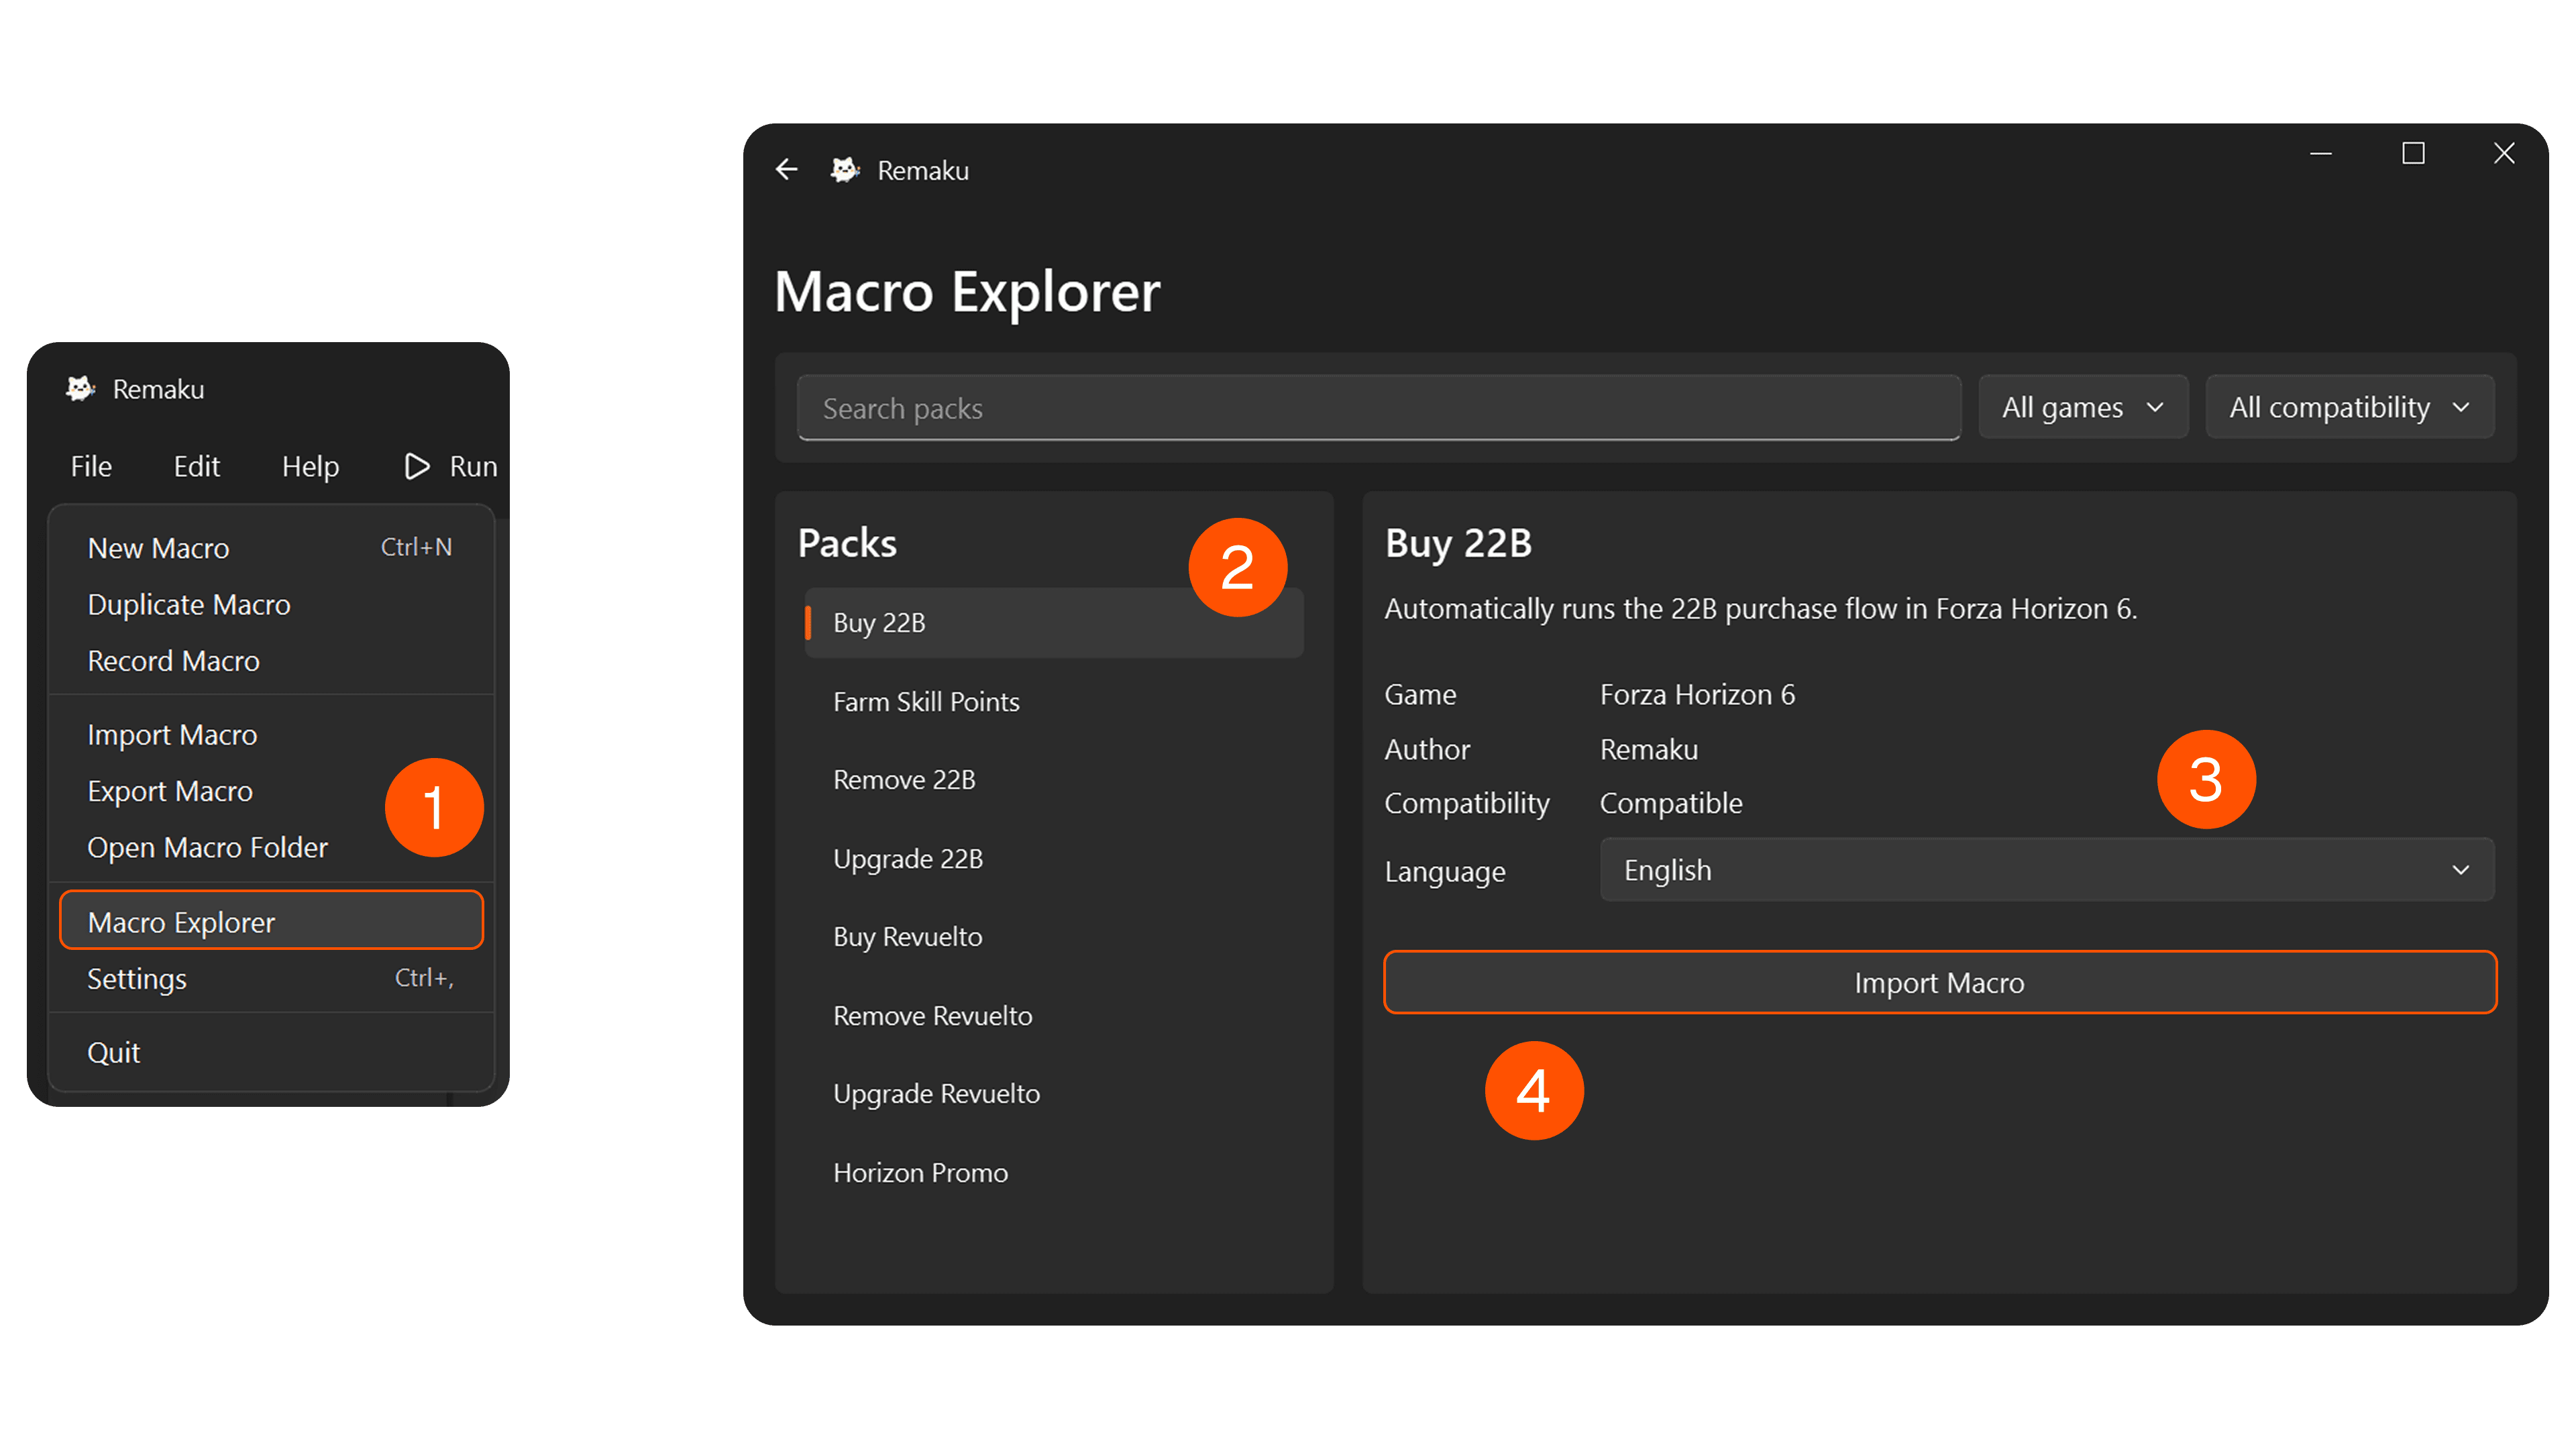Choose Export Macro menu entry
Viewport: 2576px width, 1449px height.
[271, 790]
